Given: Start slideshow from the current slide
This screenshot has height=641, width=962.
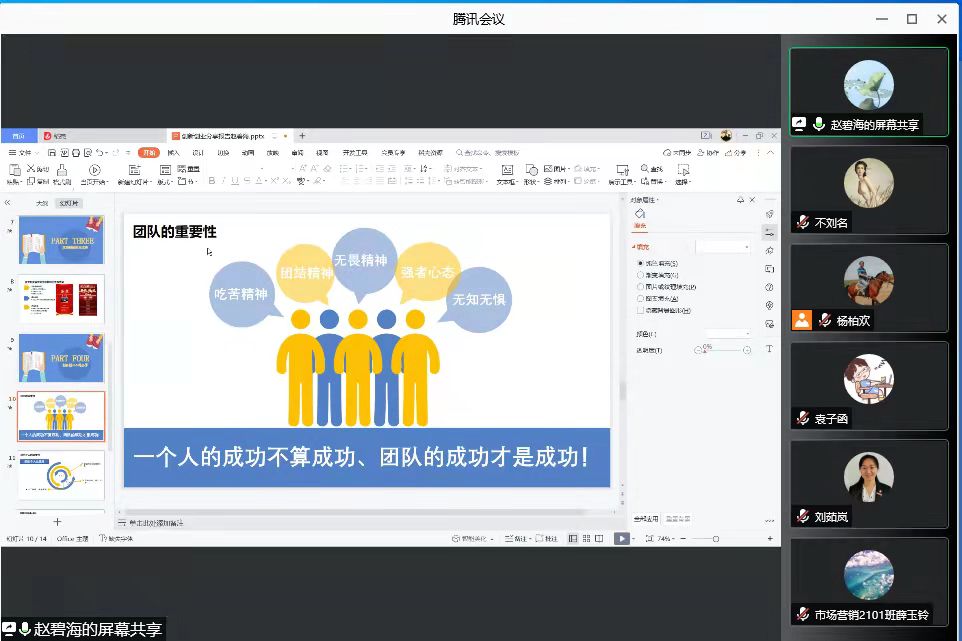Looking at the screenshot, I should click(94, 170).
